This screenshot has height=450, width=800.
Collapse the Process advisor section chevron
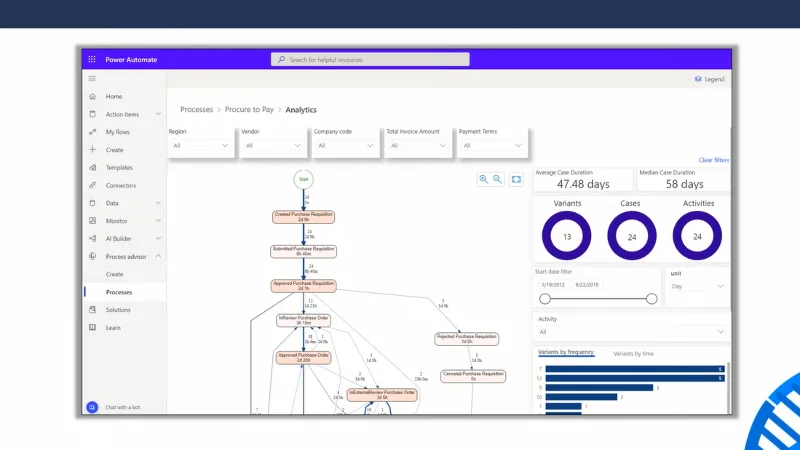click(x=158, y=256)
